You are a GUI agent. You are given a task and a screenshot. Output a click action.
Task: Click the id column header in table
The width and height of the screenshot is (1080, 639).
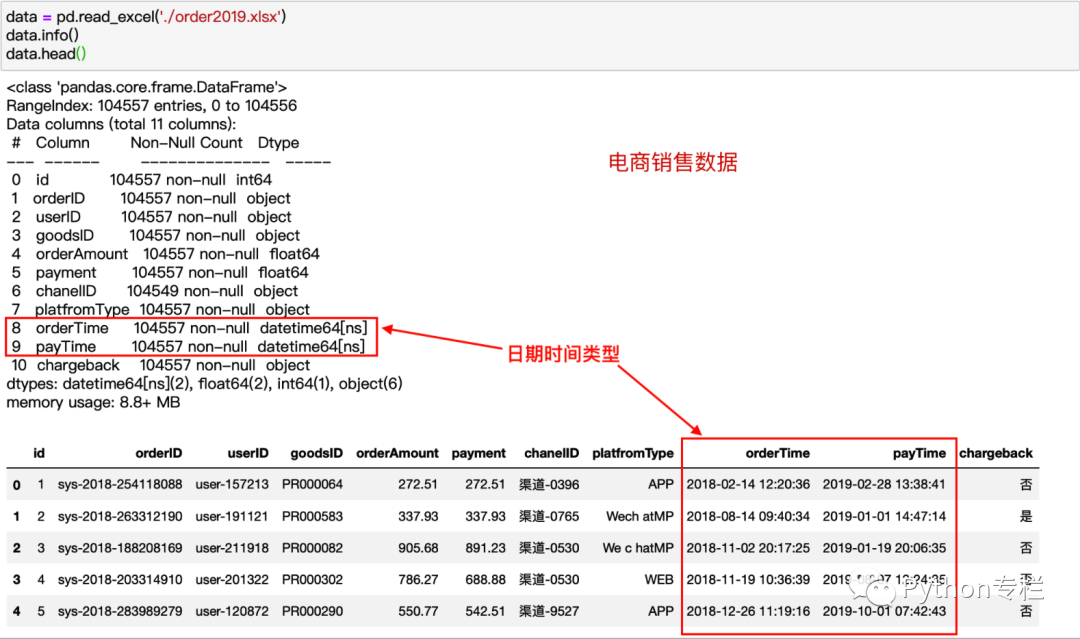pyautogui.click(x=39, y=453)
